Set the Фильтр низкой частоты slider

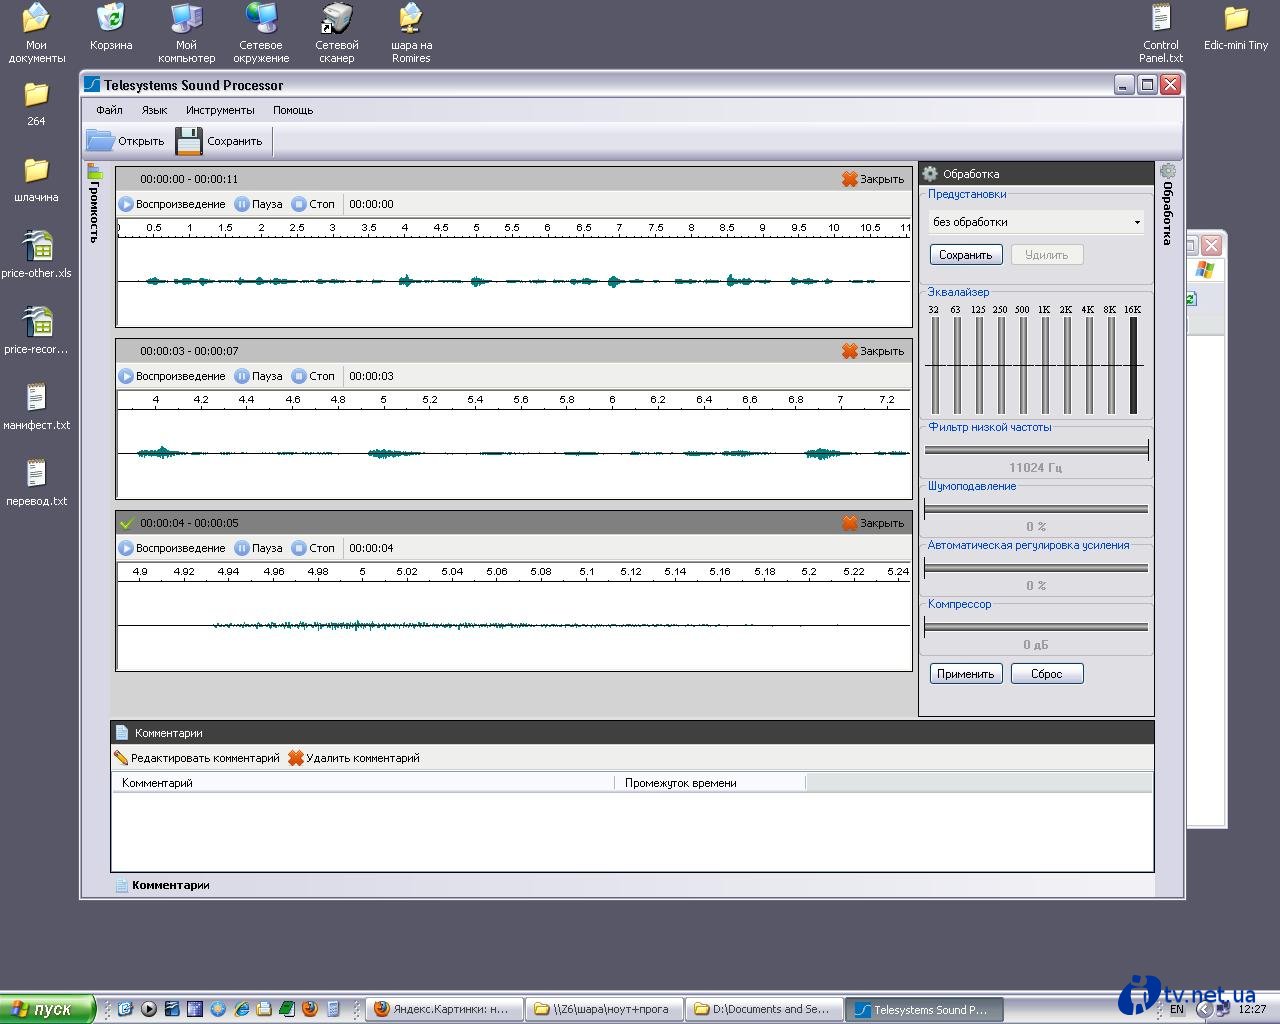click(x=1036, y=450)
